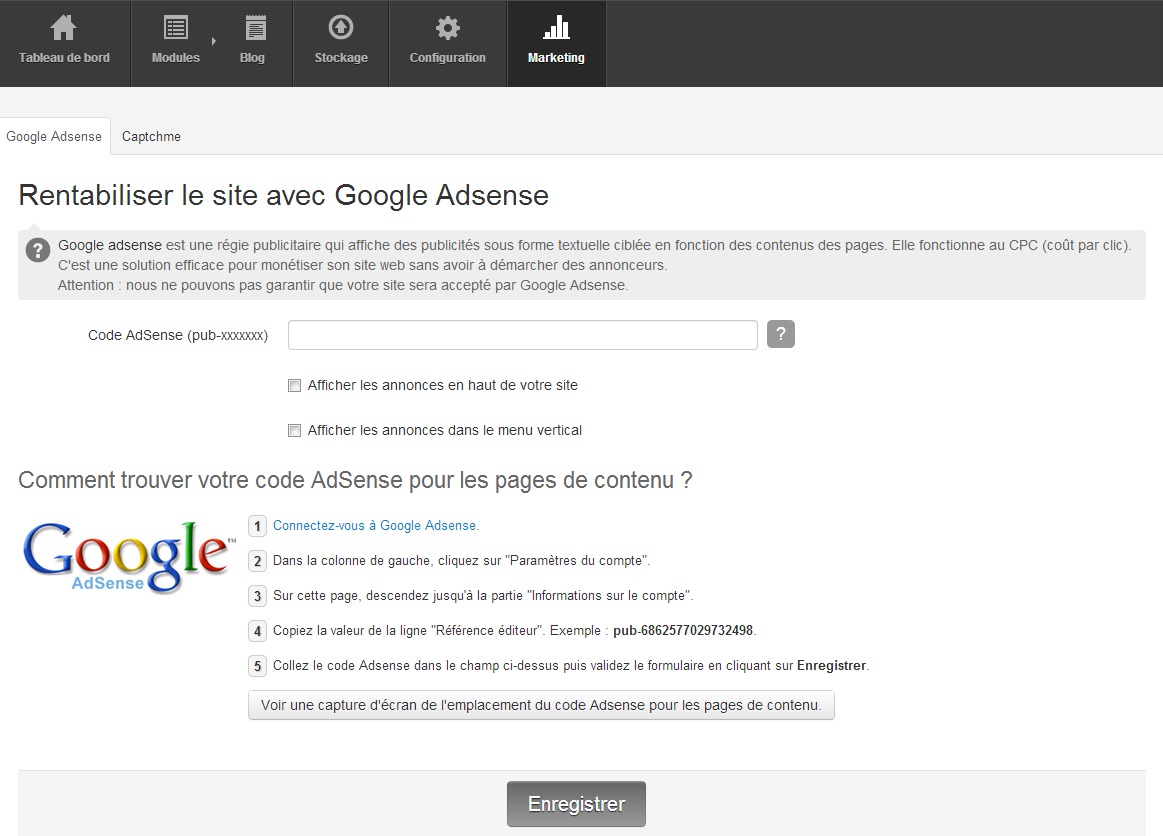Click the Stockage menu label

tap(341, 58)
